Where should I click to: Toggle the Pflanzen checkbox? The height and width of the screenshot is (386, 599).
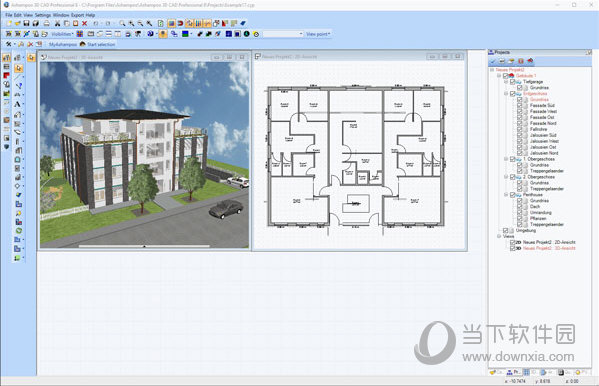tap(520, 219)
